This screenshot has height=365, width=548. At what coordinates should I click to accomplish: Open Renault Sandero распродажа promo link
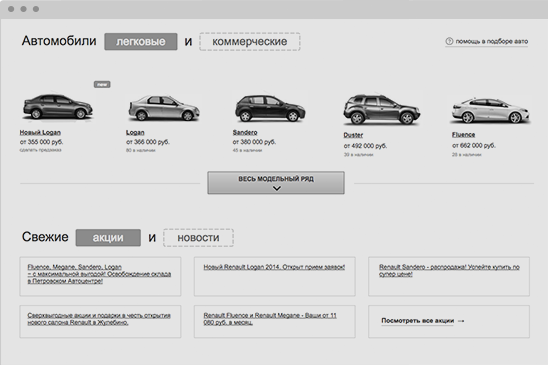449,271
